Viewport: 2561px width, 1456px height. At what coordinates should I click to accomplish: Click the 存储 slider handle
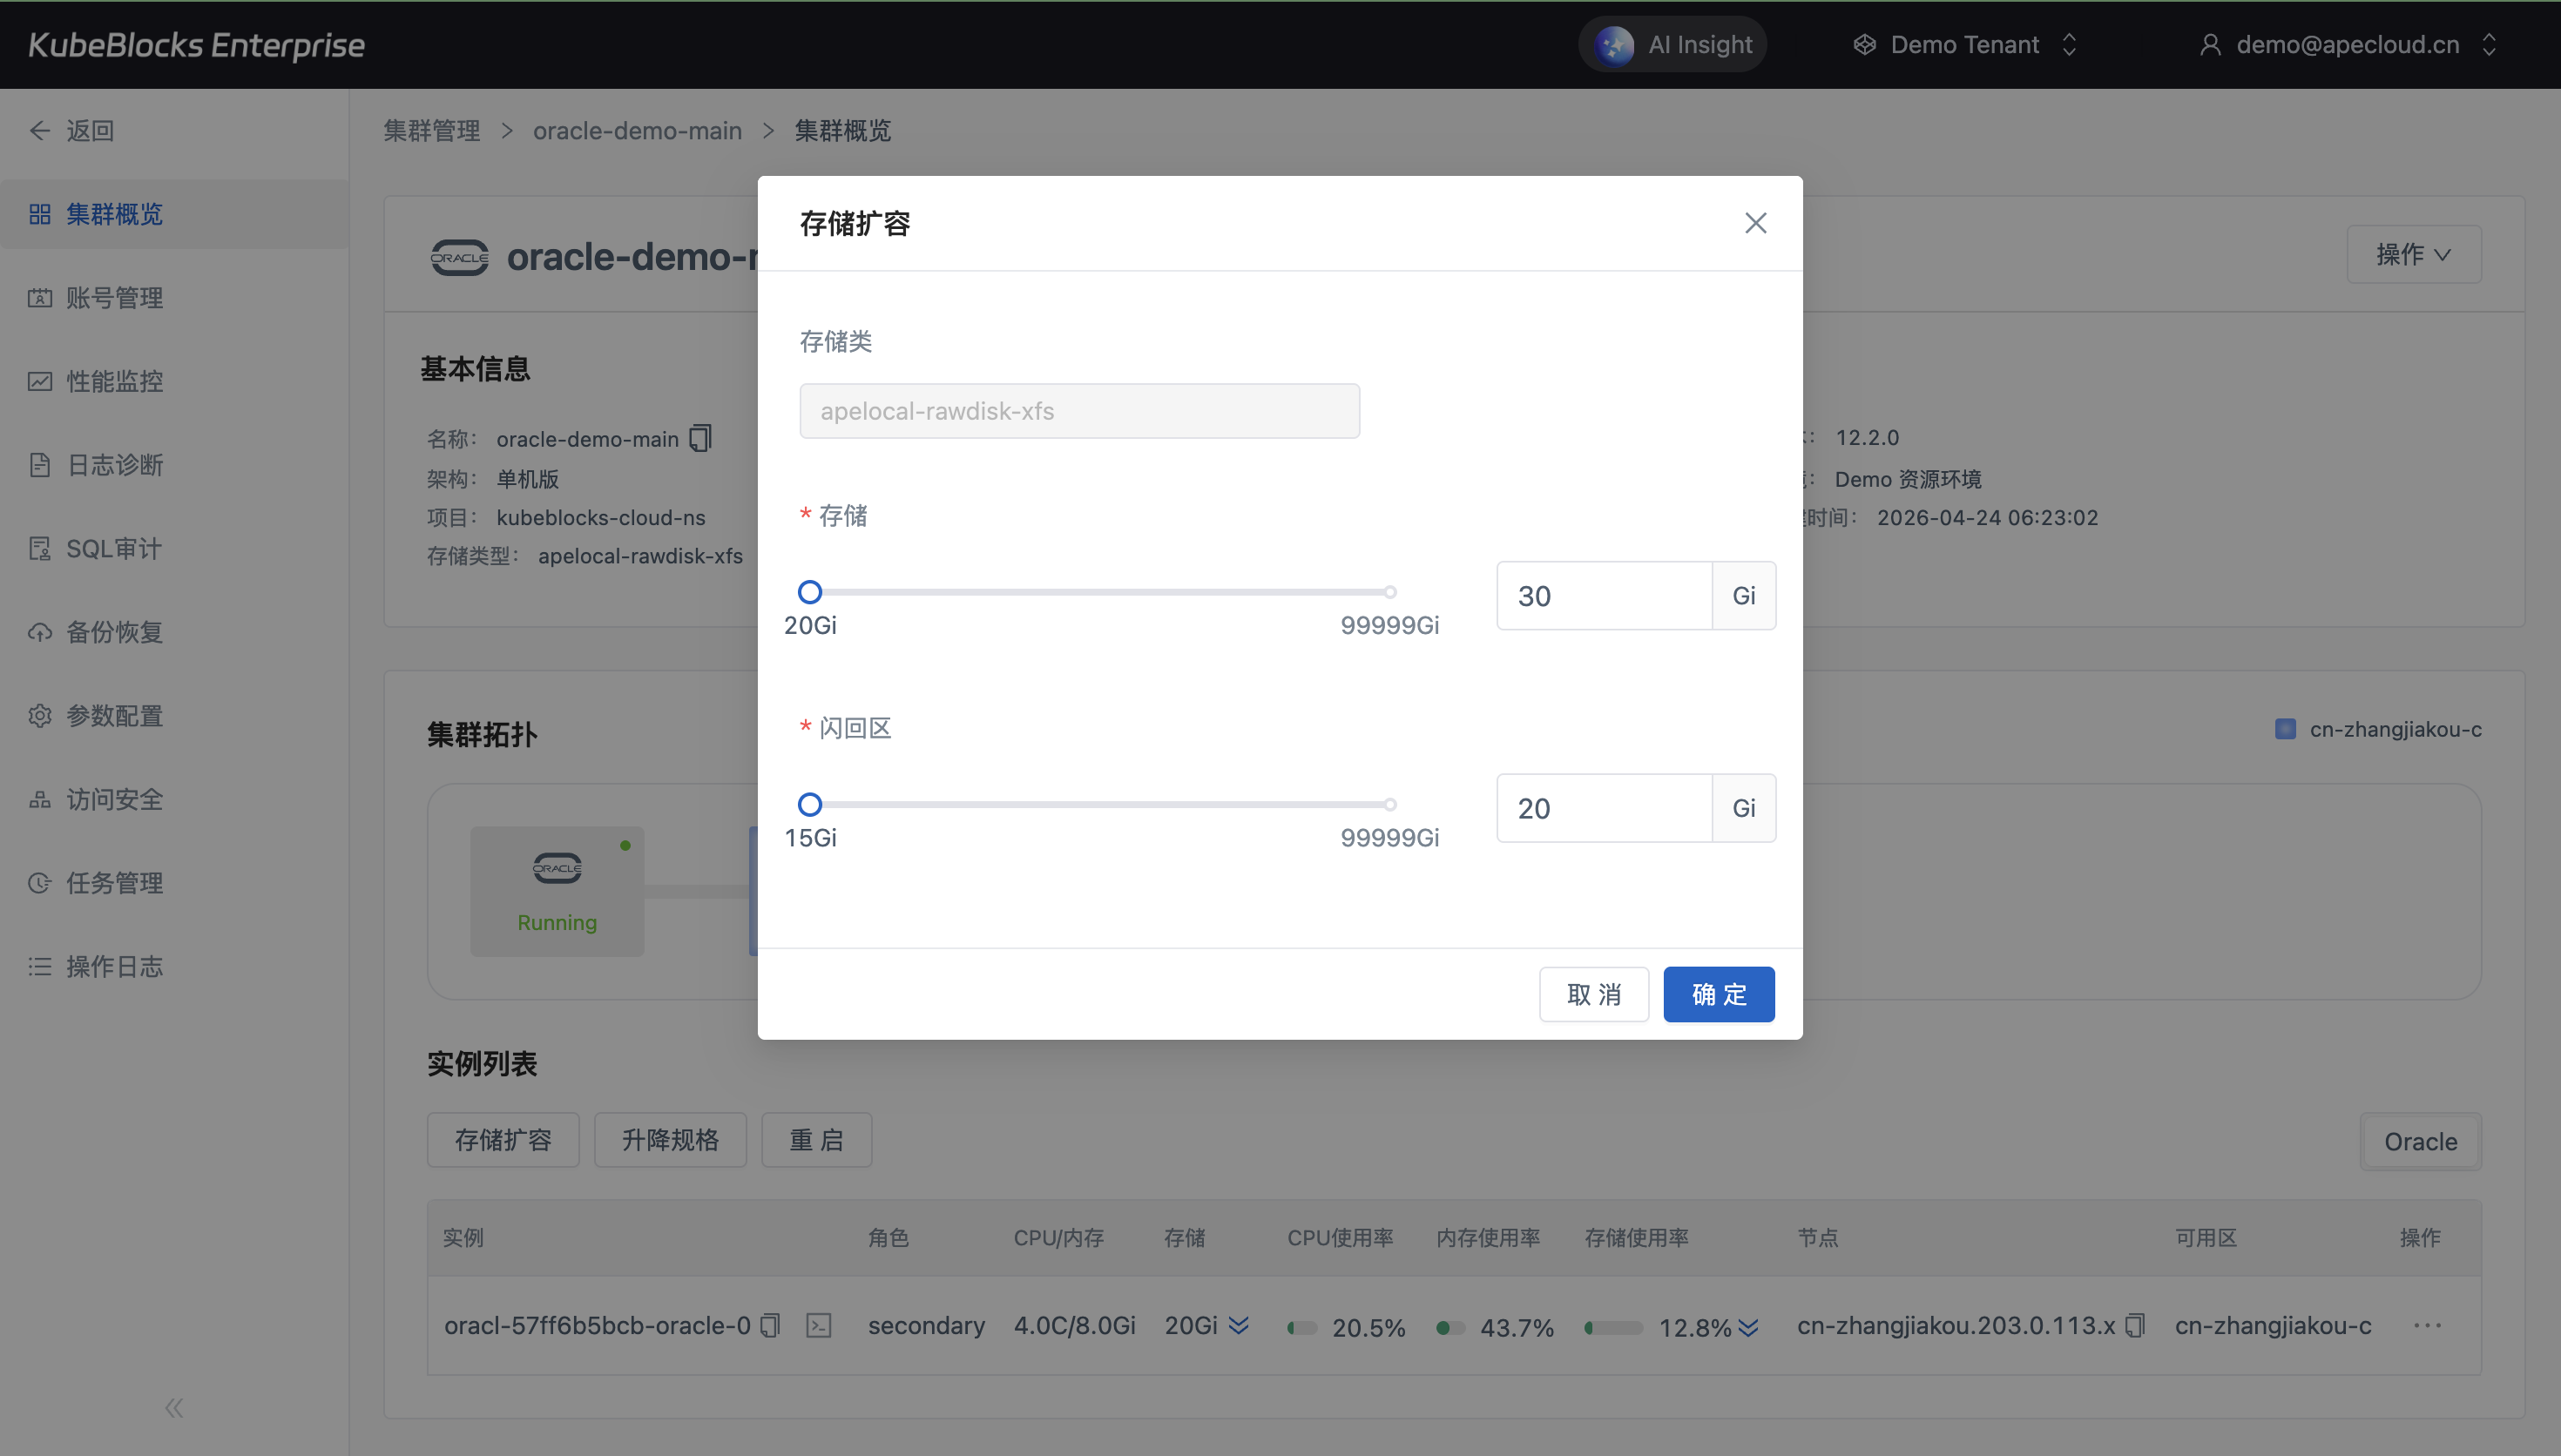(x=810, y=592)
